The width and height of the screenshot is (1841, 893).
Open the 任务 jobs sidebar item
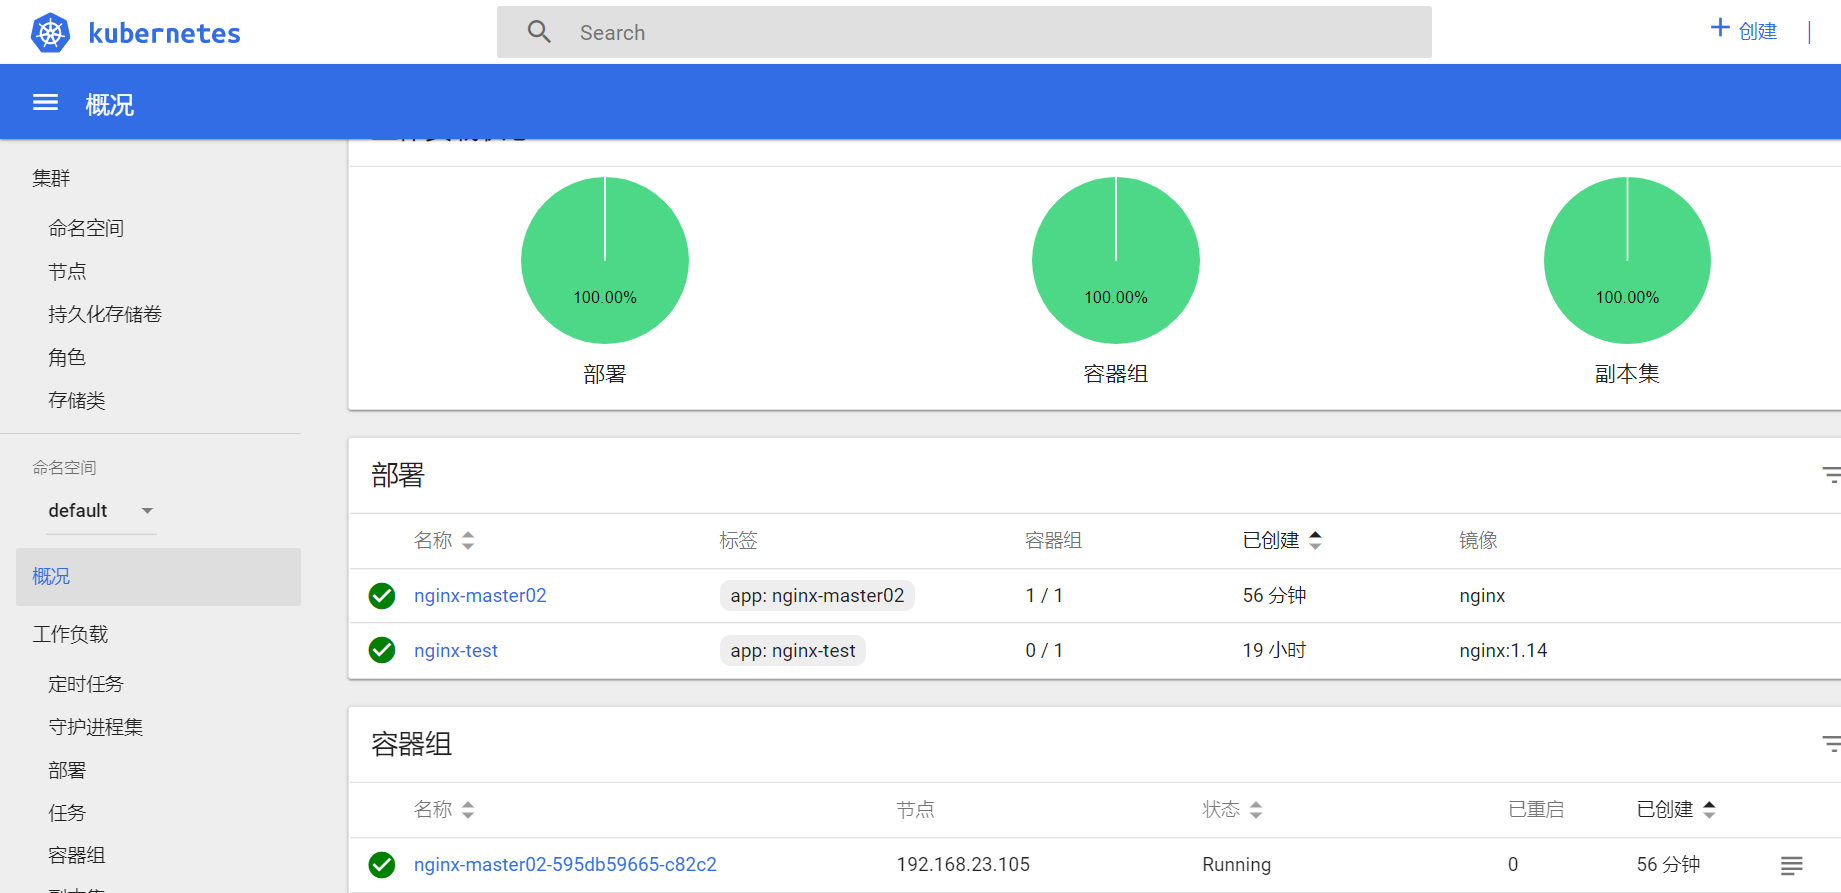coord(67,813)
